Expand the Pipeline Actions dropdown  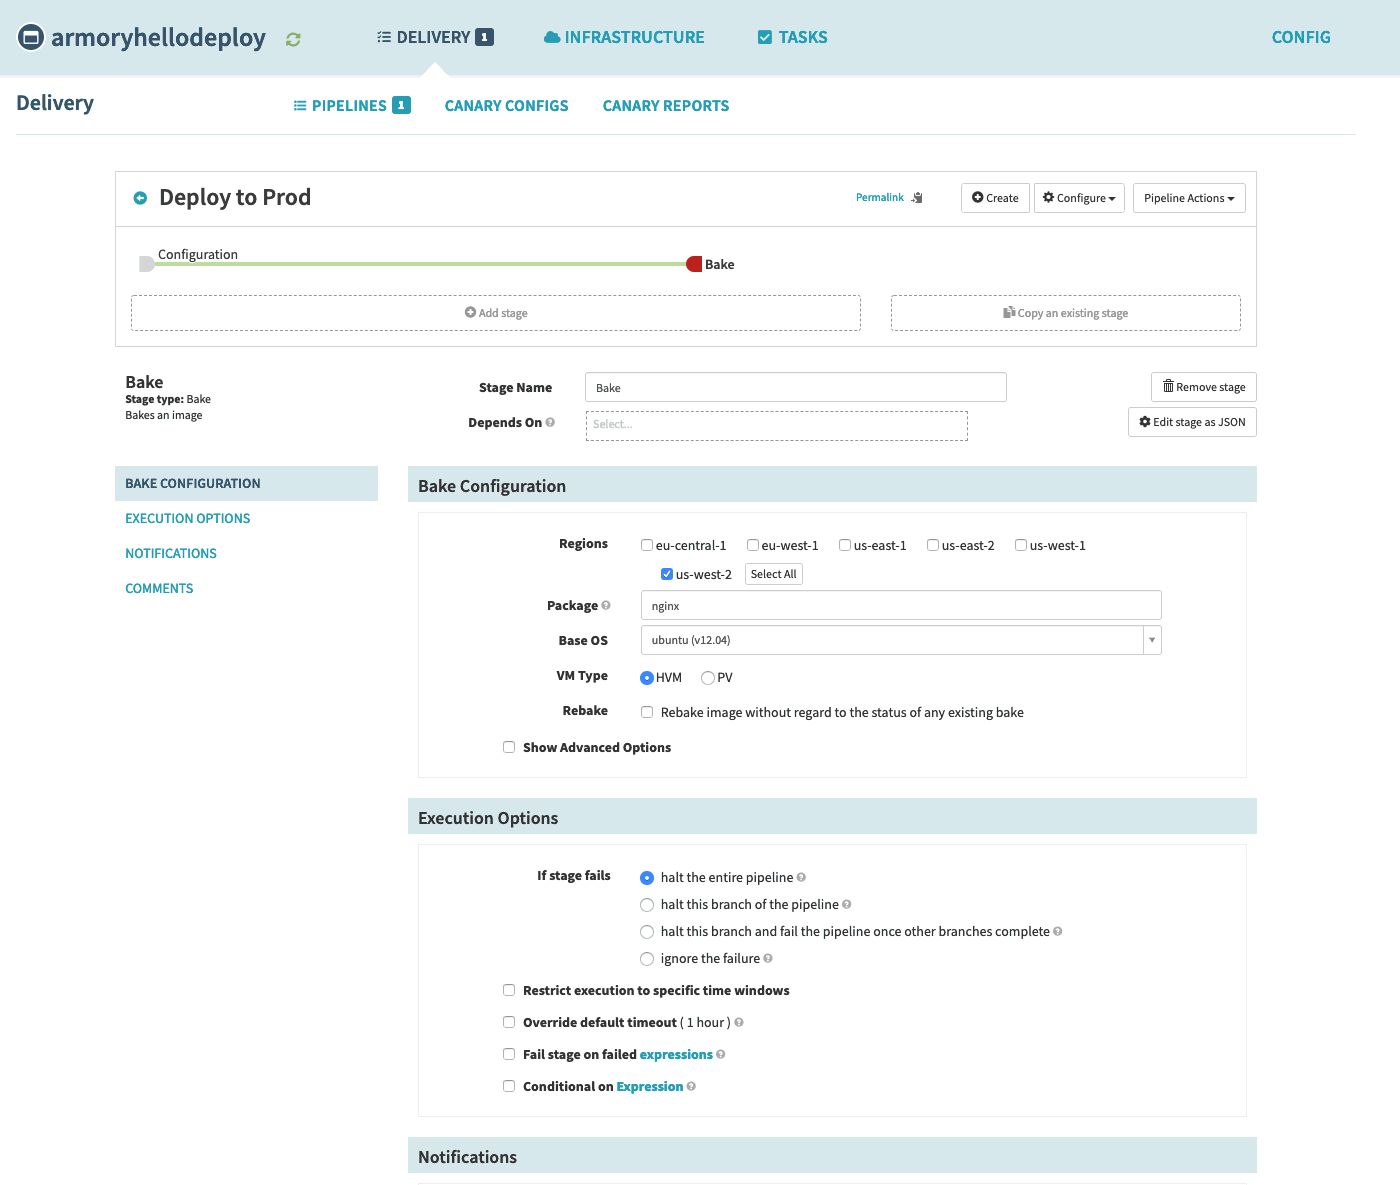[1188, 198]
